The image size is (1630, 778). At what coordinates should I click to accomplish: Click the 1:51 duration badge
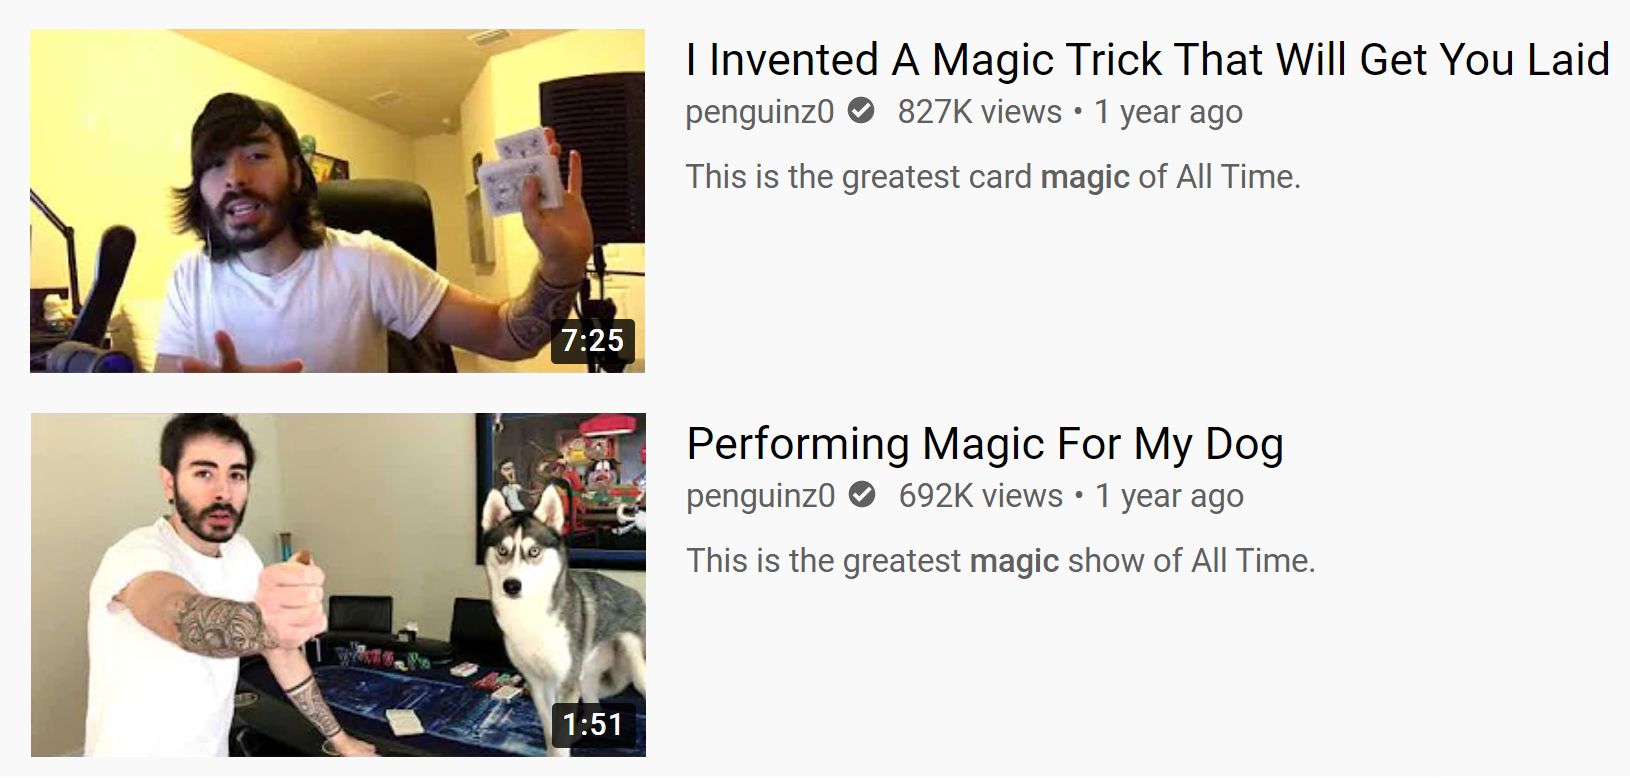594,724
